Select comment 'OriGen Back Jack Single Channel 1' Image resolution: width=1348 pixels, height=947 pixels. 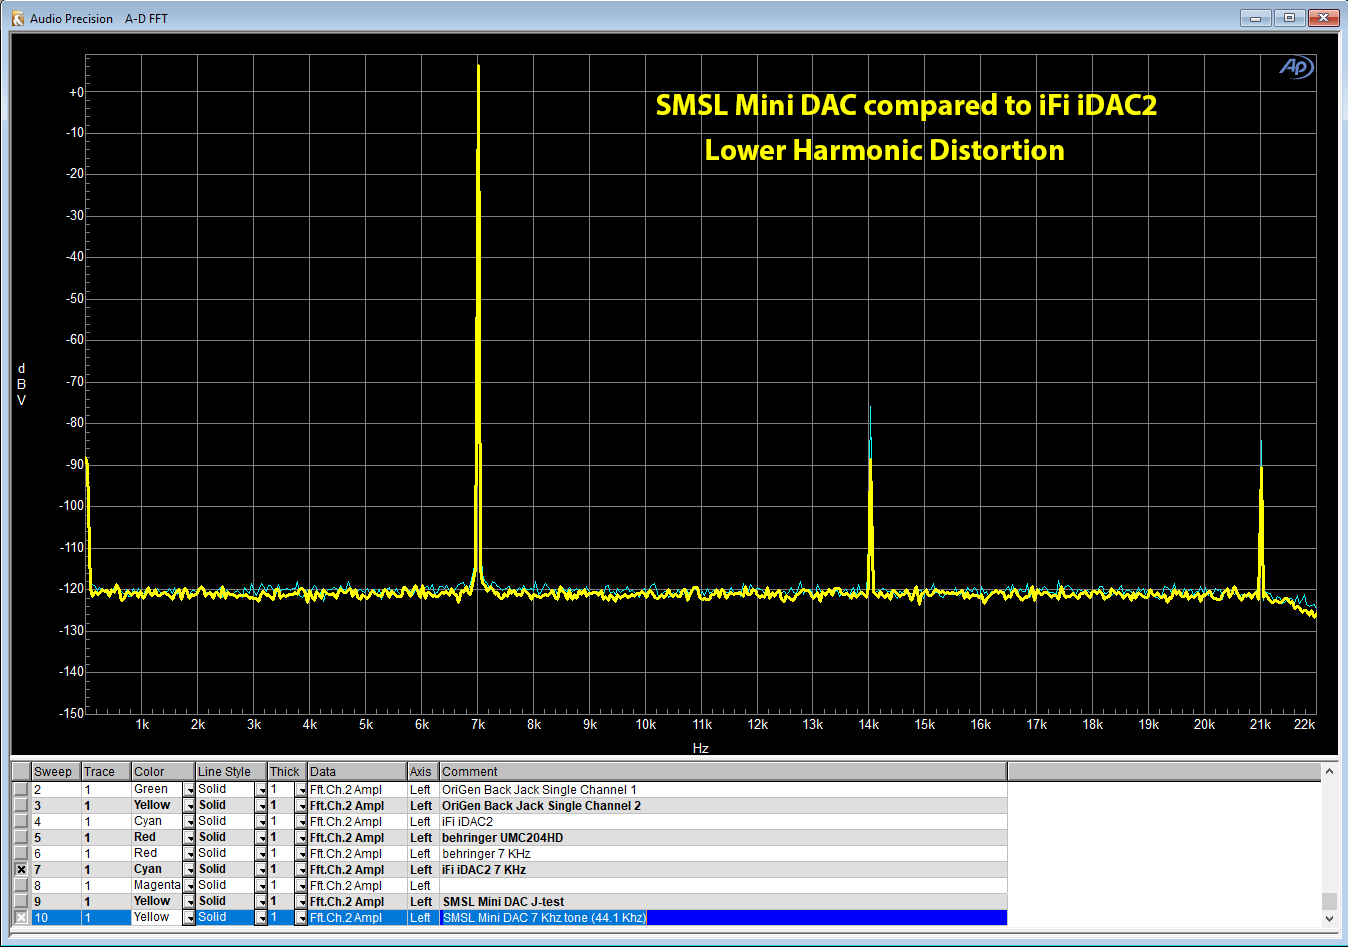pos(723,790)
